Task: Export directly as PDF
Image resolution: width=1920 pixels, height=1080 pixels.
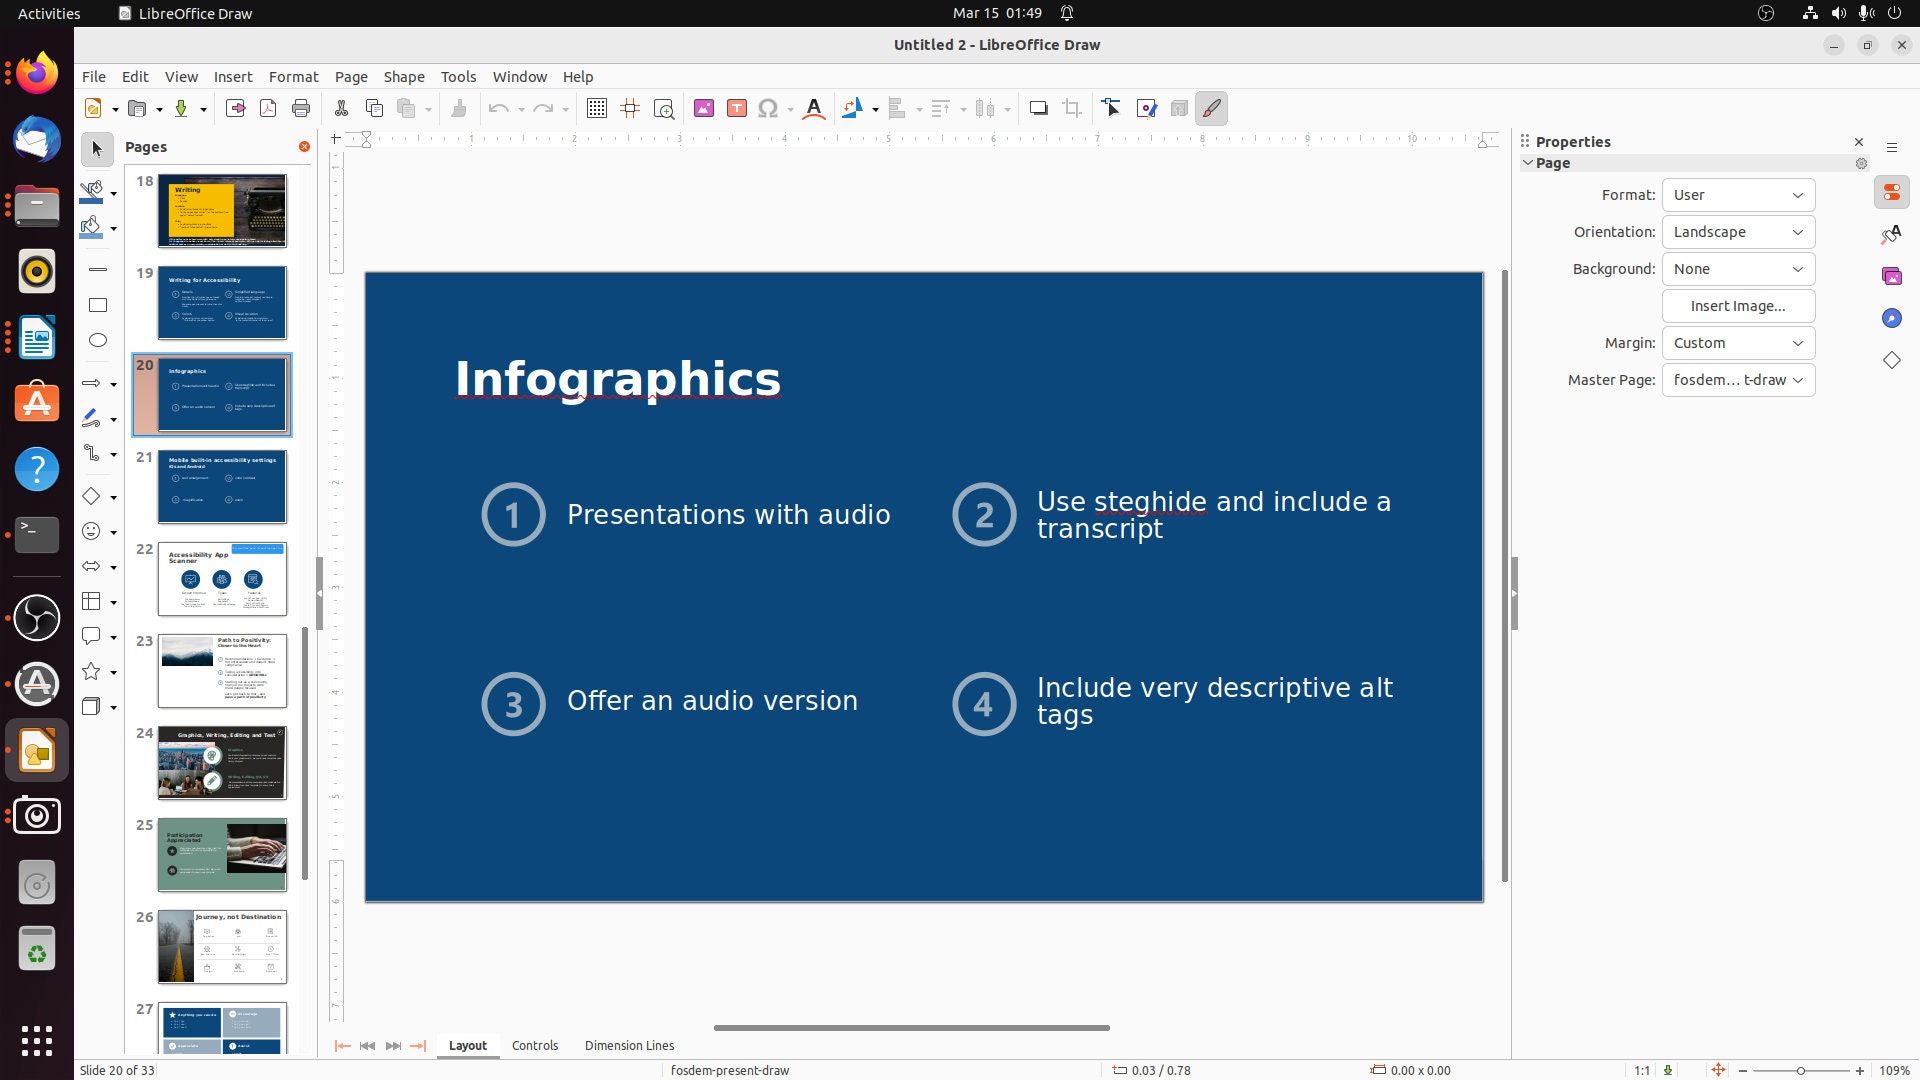Action: (267, 108)
